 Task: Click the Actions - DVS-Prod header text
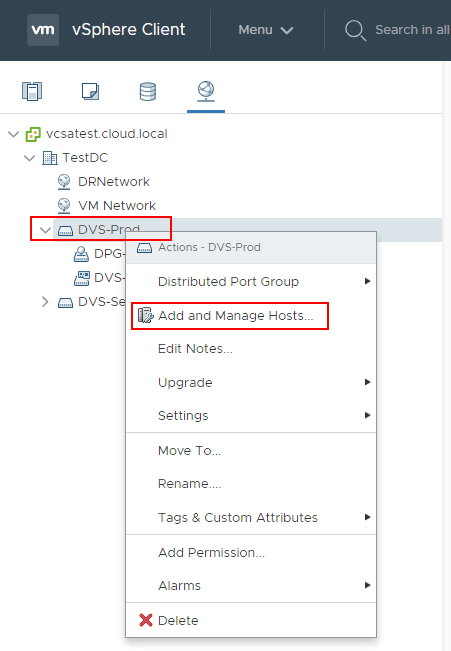[209, 247]
